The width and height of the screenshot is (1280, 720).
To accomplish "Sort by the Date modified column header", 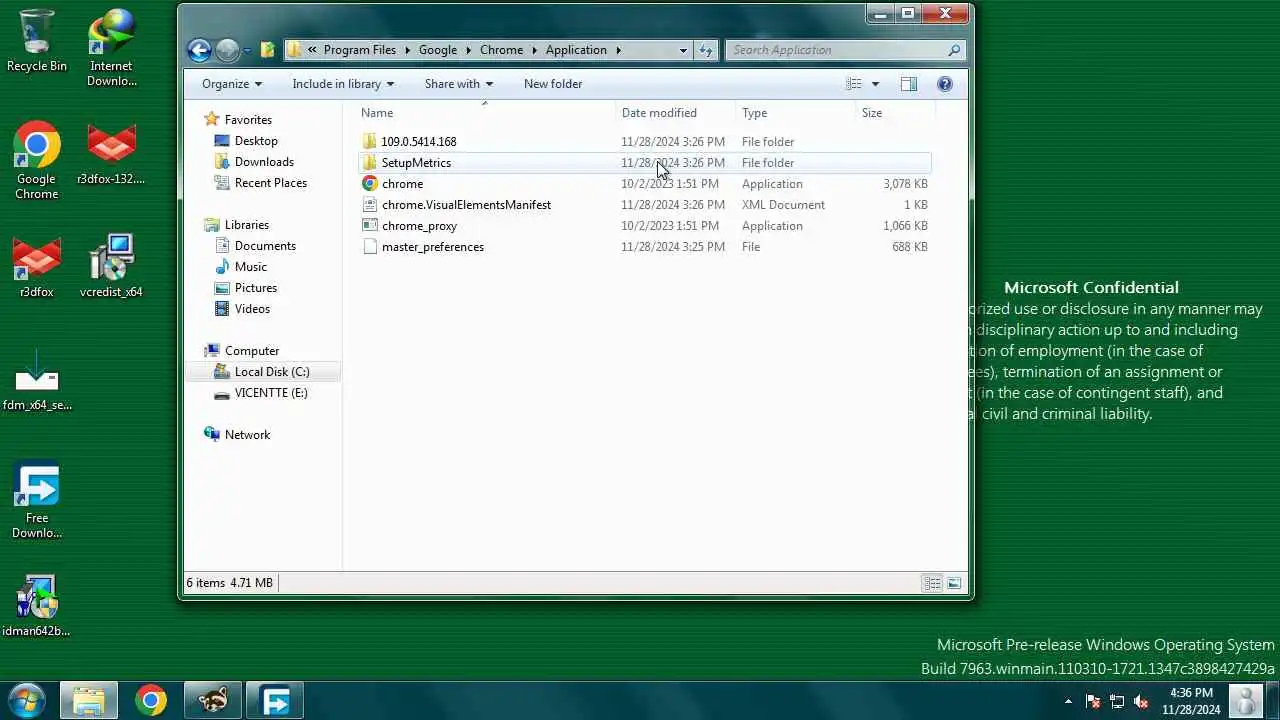I will click(674, 113).
